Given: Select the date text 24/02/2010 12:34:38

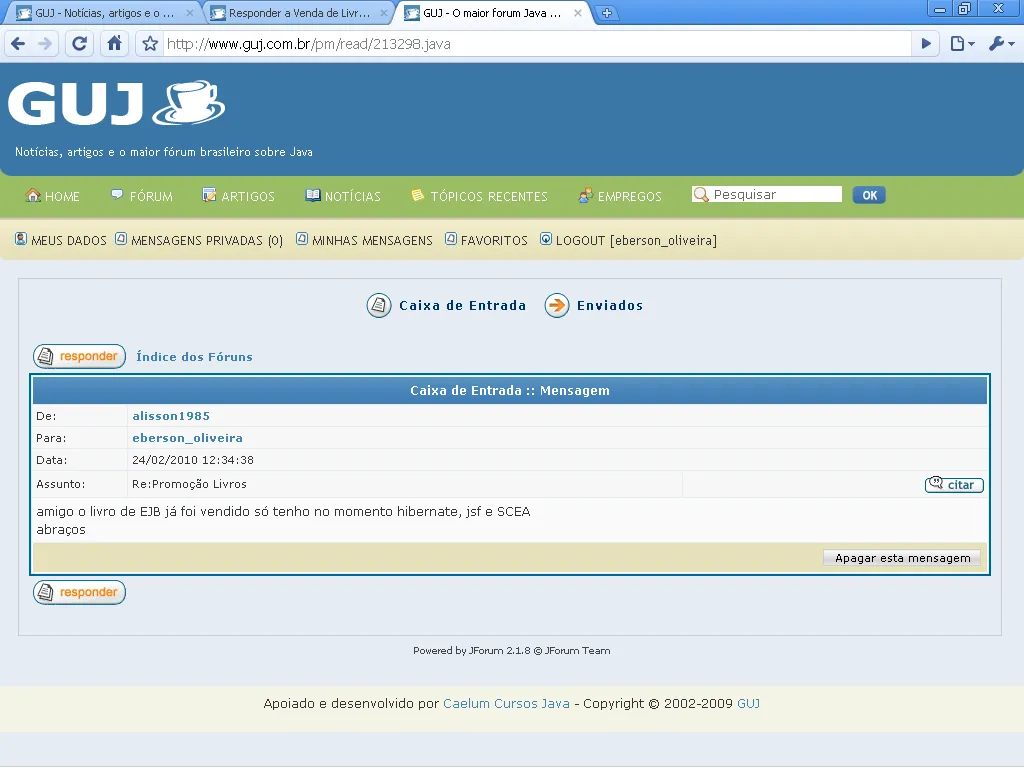Looking at the screenshot, I should coord(193,460).
